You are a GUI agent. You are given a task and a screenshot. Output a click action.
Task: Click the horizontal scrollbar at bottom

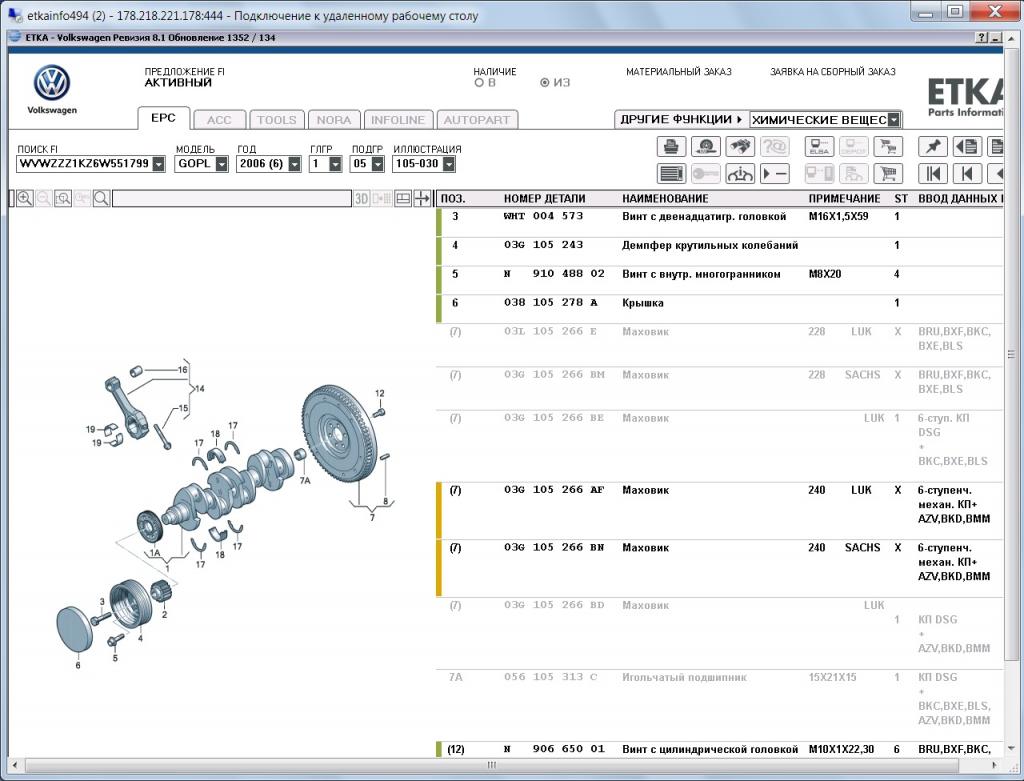[491, 765]
